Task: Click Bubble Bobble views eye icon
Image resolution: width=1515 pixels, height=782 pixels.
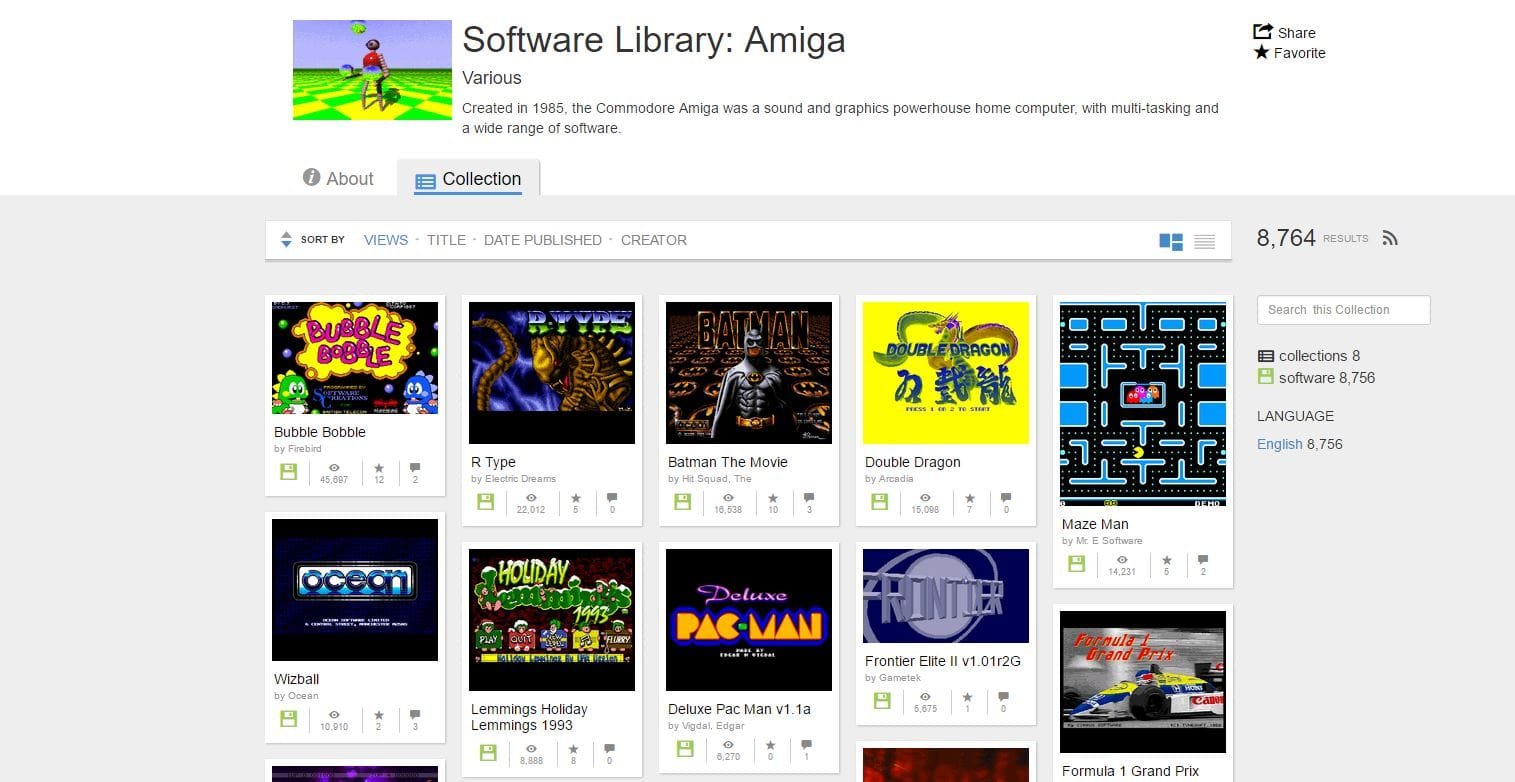Action: click(x=334, y=467)
